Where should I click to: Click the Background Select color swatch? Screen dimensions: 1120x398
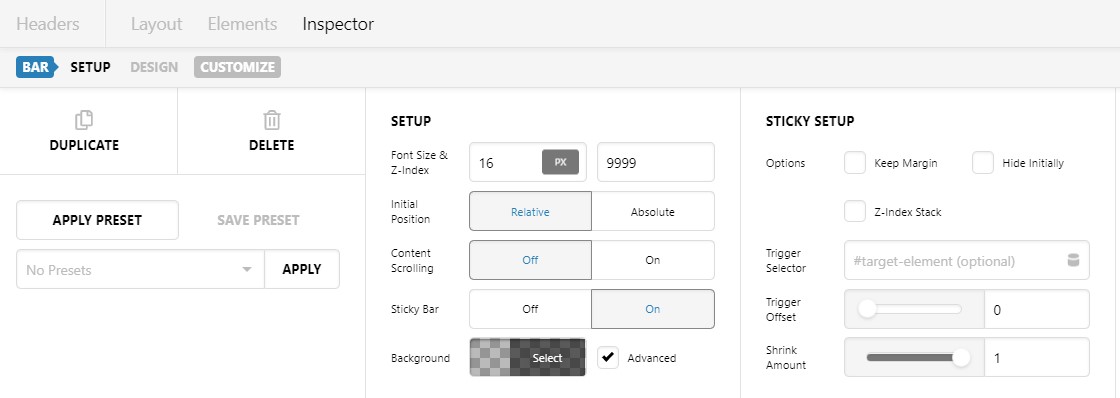(528, 357)
